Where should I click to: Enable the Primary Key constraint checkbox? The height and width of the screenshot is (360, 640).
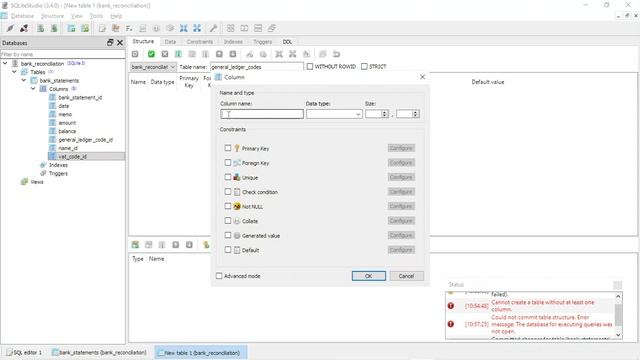tap(228, 148)
